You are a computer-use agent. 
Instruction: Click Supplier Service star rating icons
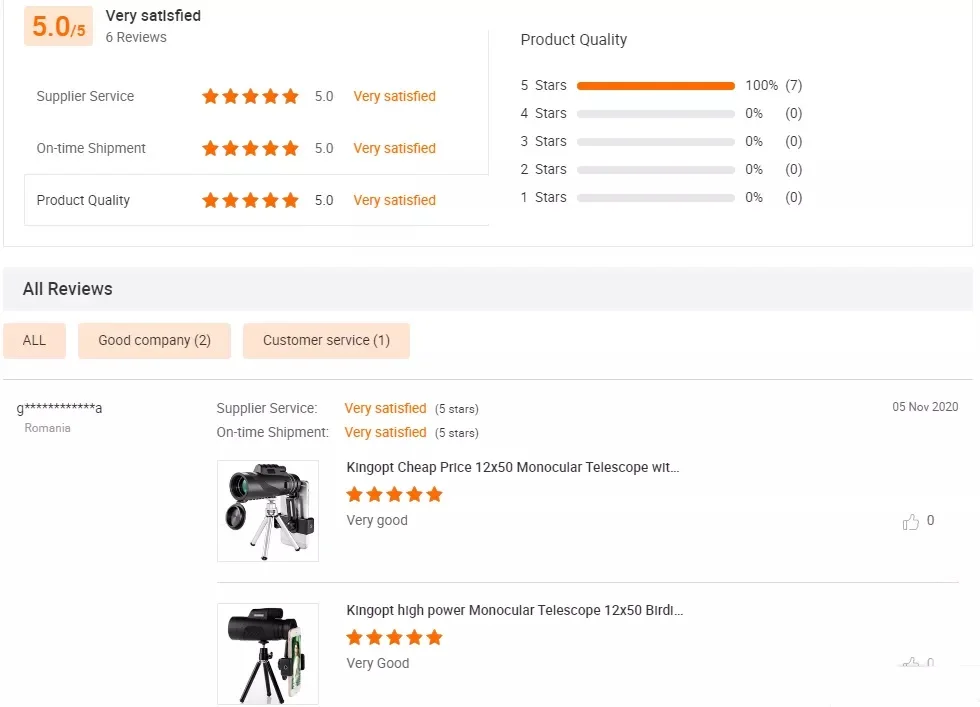coord(250,97)
